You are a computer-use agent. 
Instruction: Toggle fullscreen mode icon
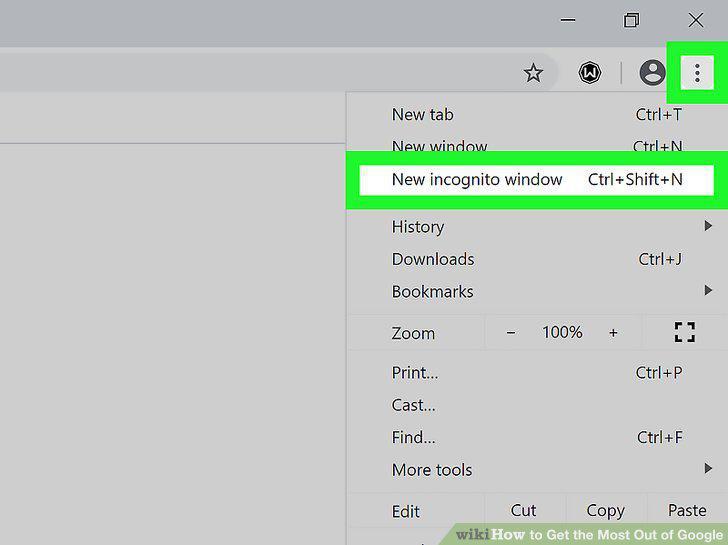(685, 332)
